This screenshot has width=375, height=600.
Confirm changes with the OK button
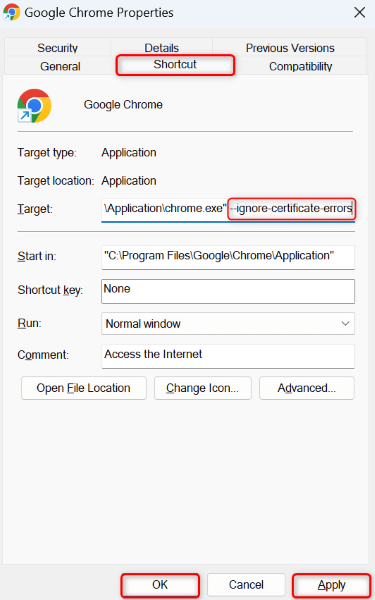point(160,585)
